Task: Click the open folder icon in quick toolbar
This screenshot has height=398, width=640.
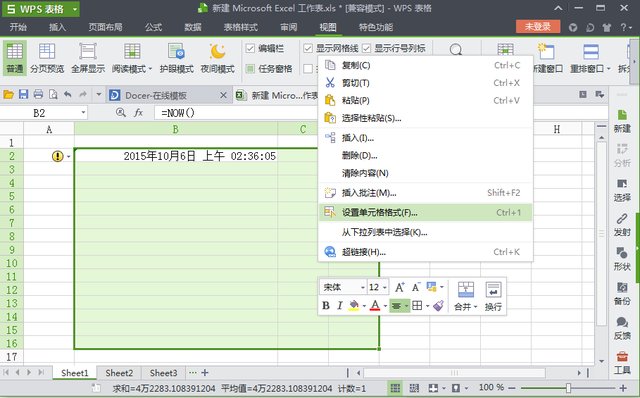Action: (x=8, y=95)
